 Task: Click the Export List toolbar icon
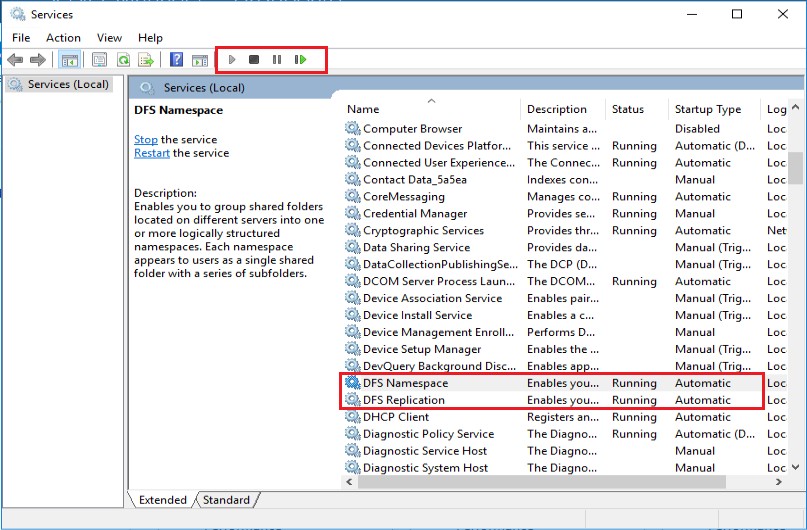pos(146,60)
